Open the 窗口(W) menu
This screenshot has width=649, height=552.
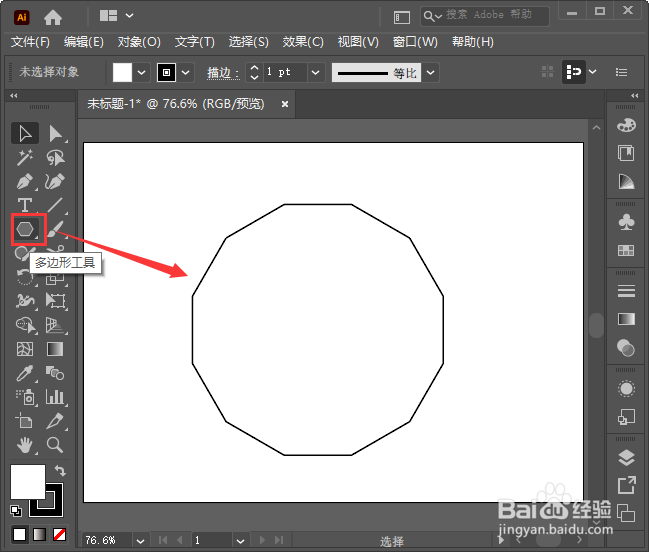415,42
